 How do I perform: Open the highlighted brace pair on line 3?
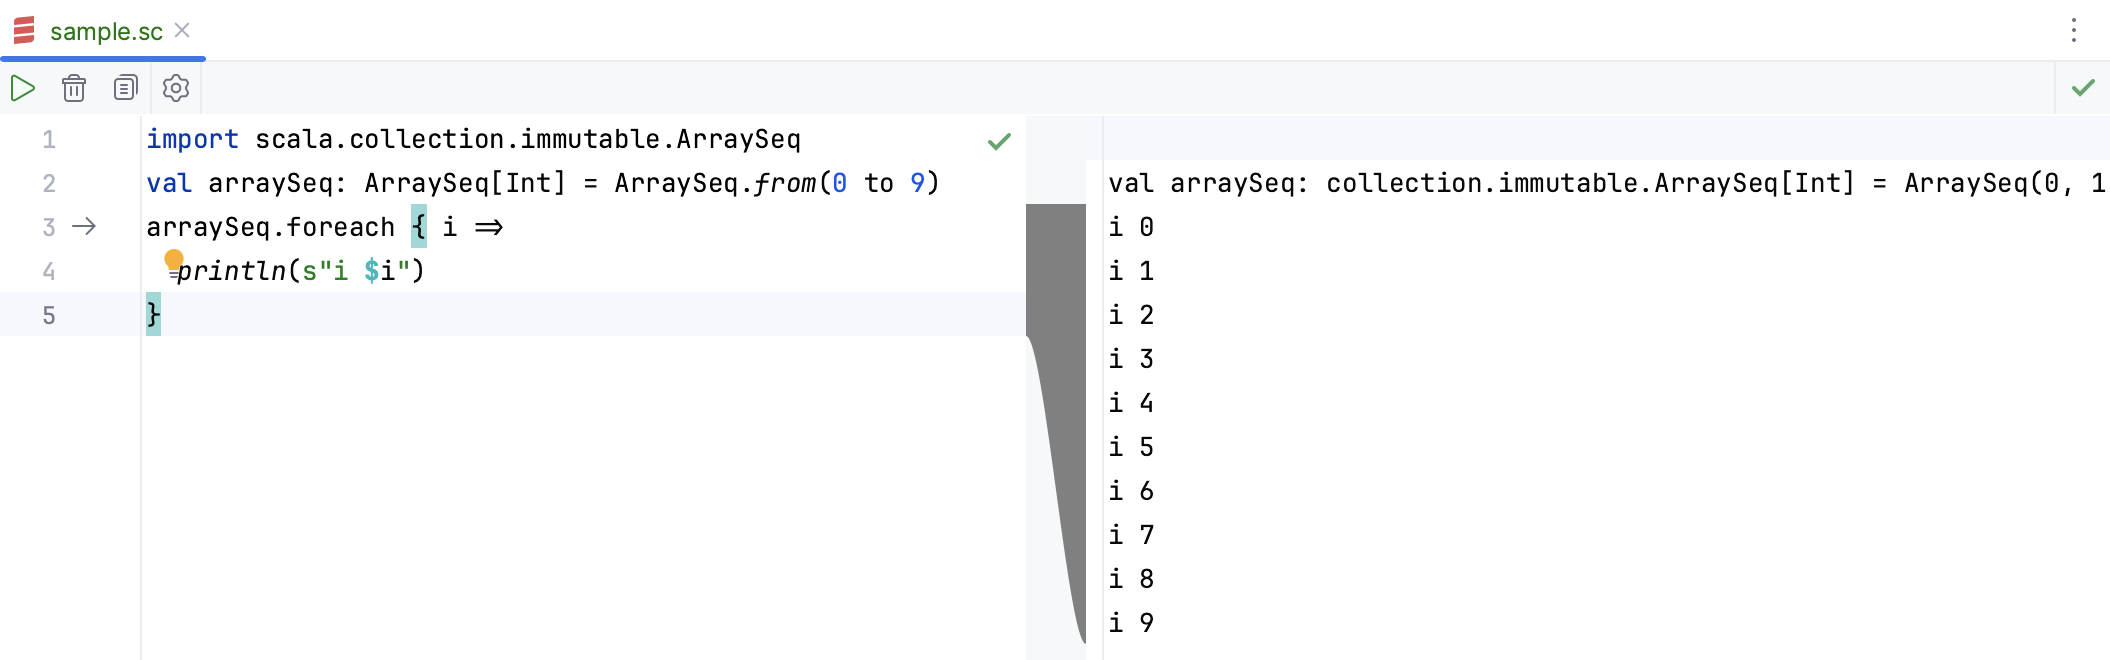pos(419,227)
